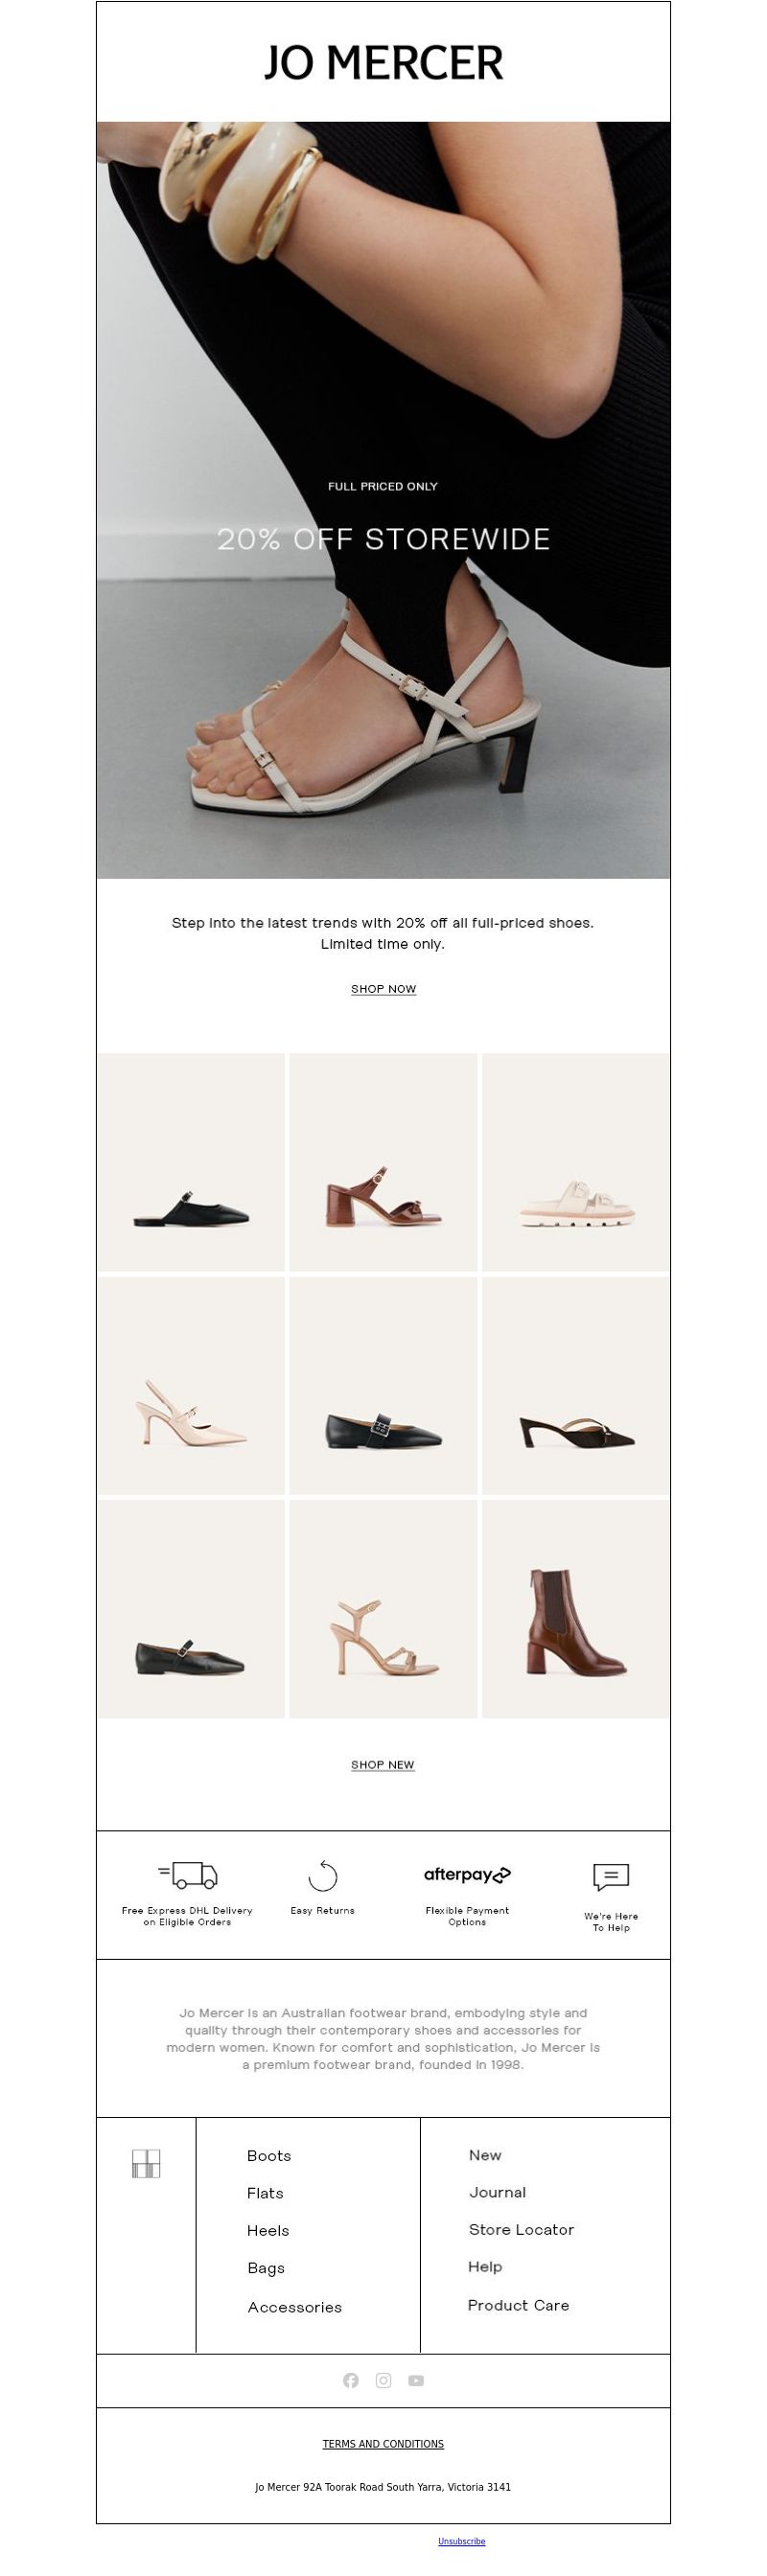Open the Store Locator link
This screenshot has height=2576, width=767.
(521, 2229)
